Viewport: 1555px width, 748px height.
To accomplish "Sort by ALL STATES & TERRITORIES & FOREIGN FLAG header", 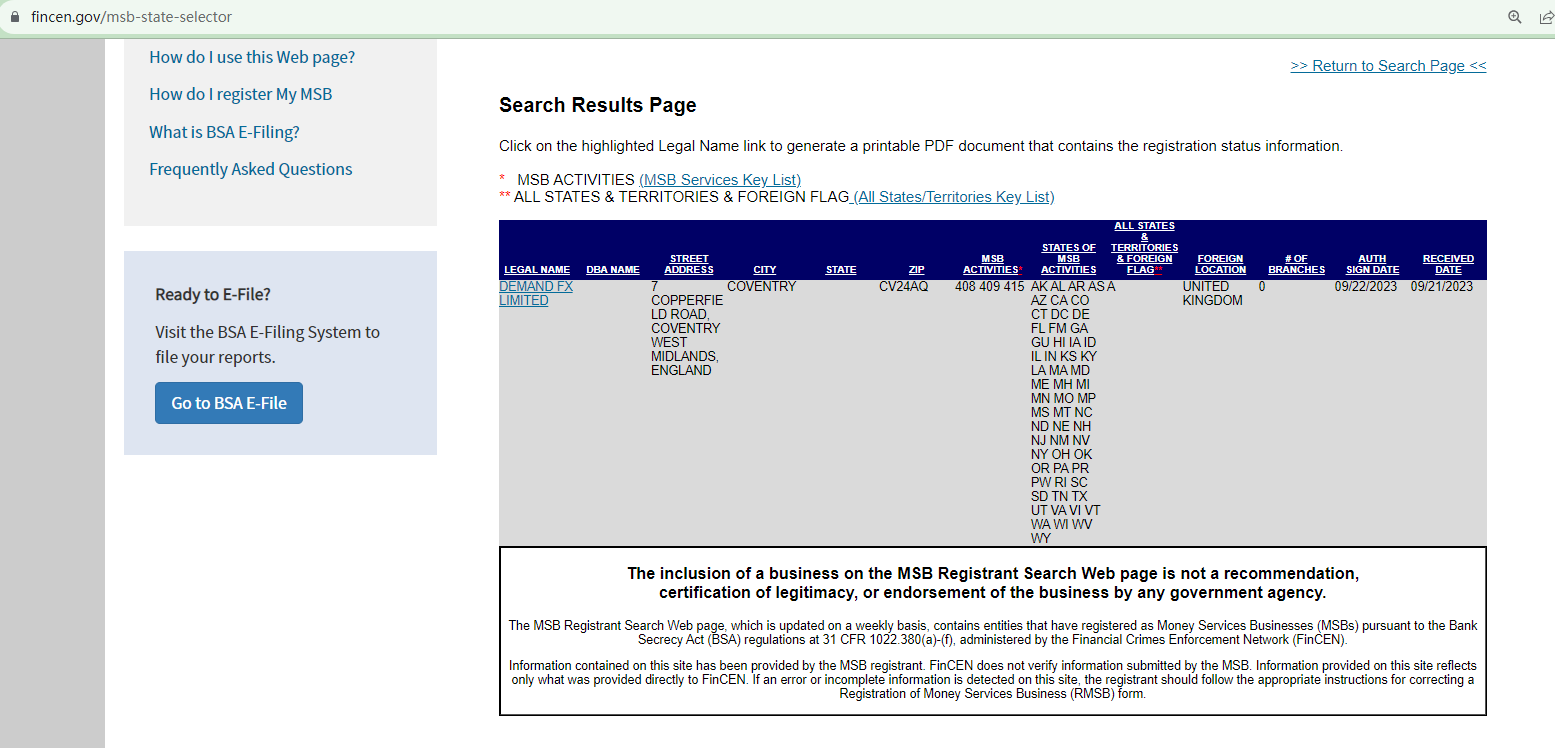I will (1145, 248).
